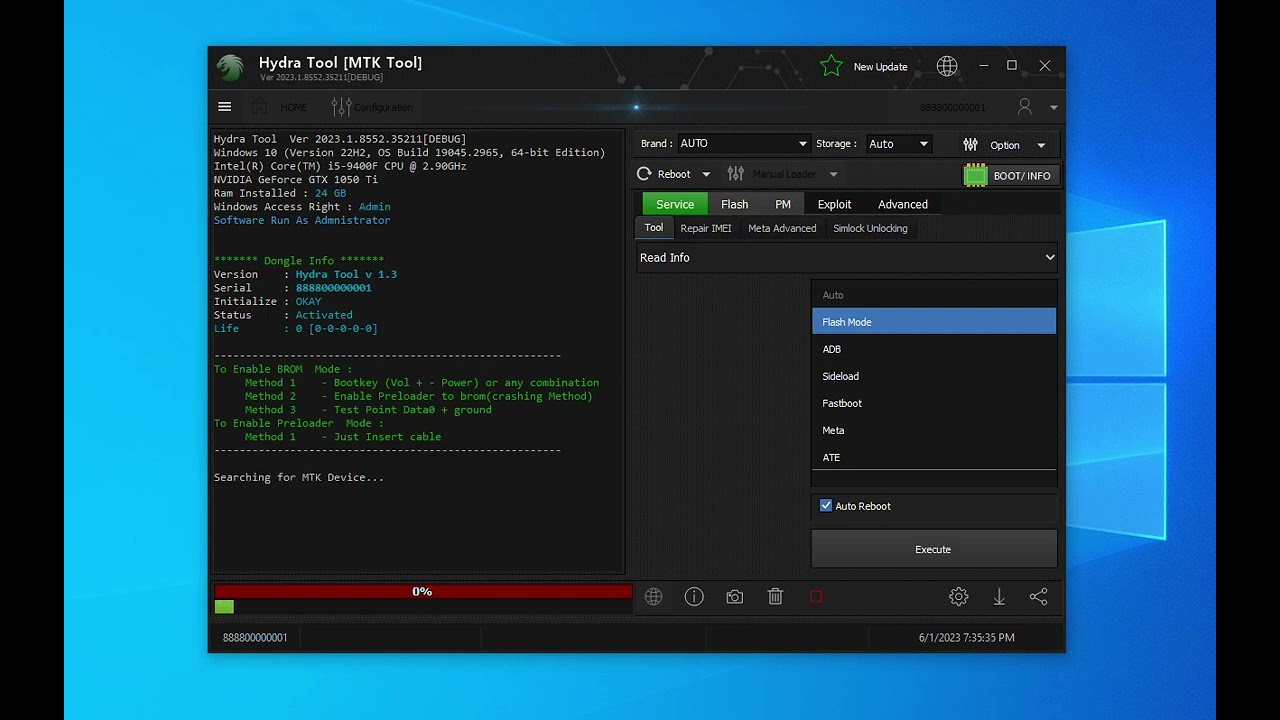
Task: Click the 'NVIDIA GeForce GTX 1050 Ti' log line
Action: click(x=296, y=180)
